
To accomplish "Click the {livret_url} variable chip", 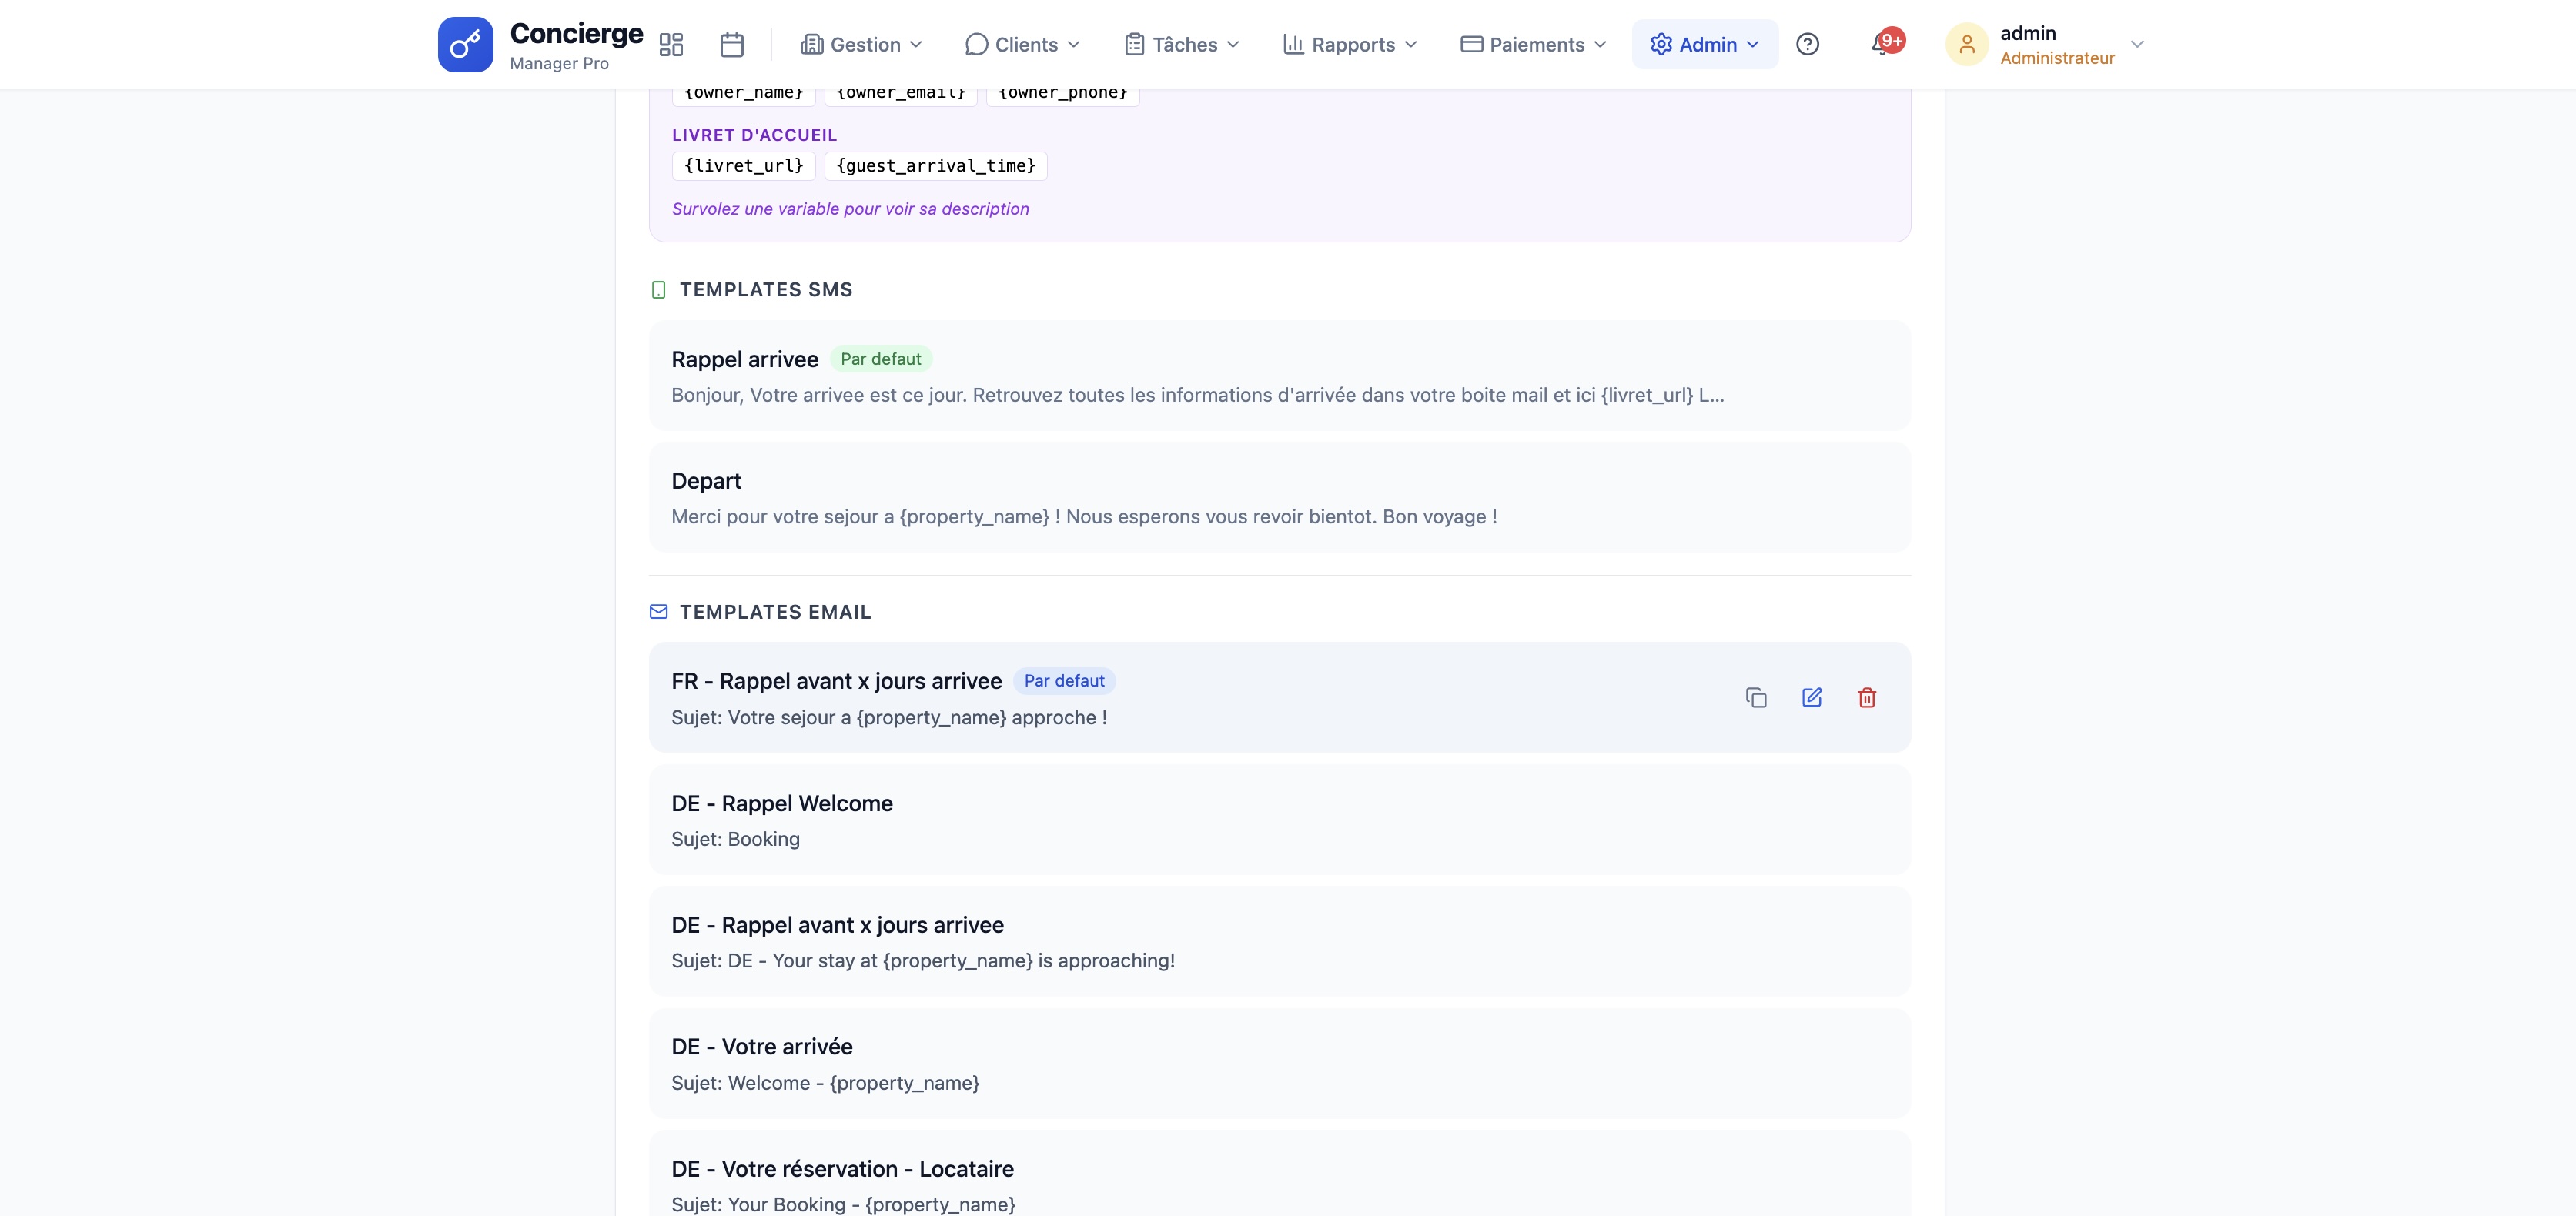I will click(743, 166).
